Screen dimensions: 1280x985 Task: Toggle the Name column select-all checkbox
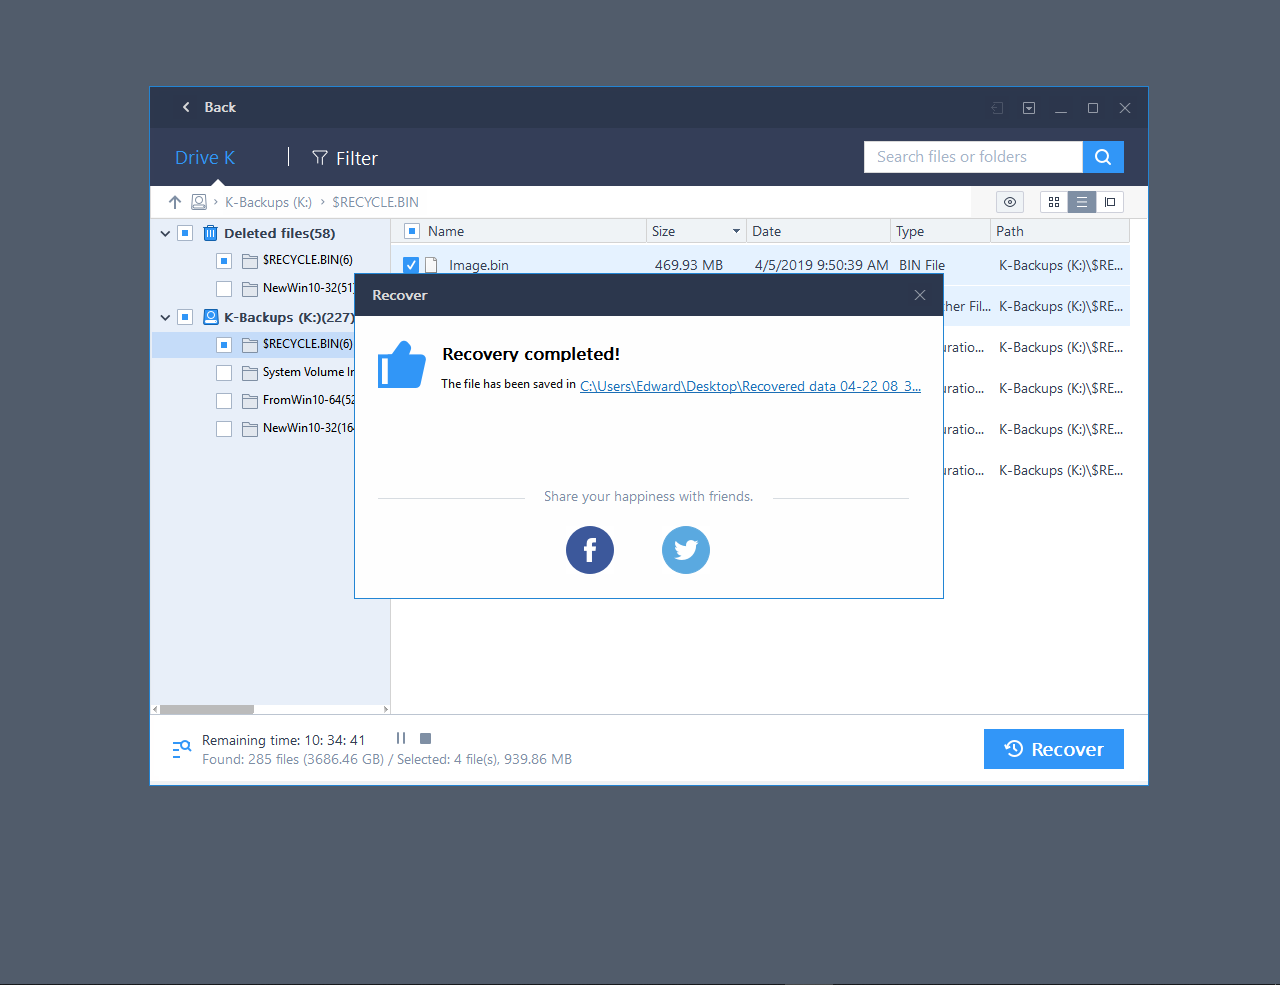(x=411, y=231)
